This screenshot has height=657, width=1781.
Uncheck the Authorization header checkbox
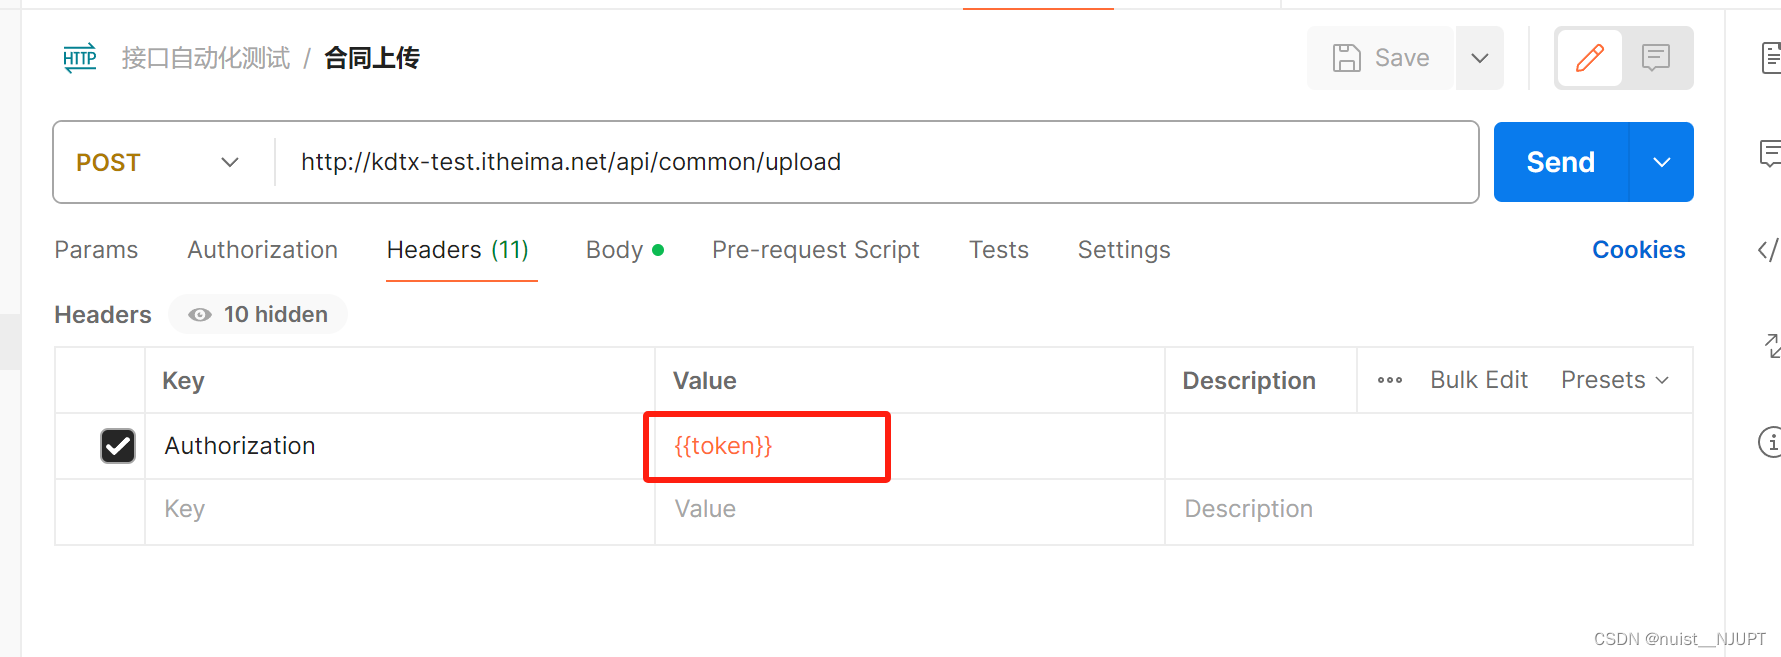[x=118, y=446]
